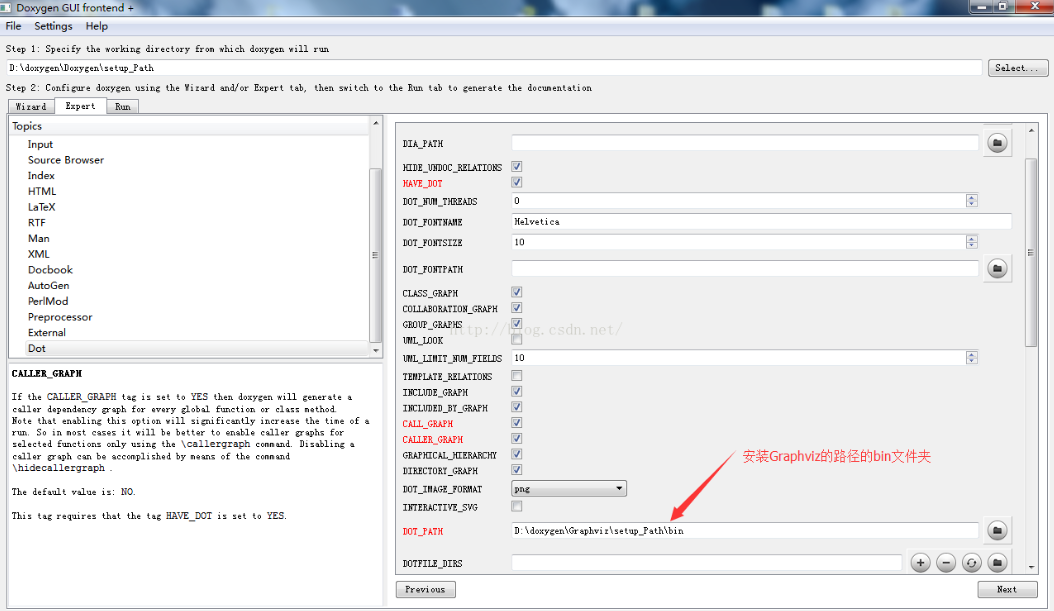Enable UML_LOOK checkbox
This screenshot has height=611, width=1054.
click(x=516, y=339)
